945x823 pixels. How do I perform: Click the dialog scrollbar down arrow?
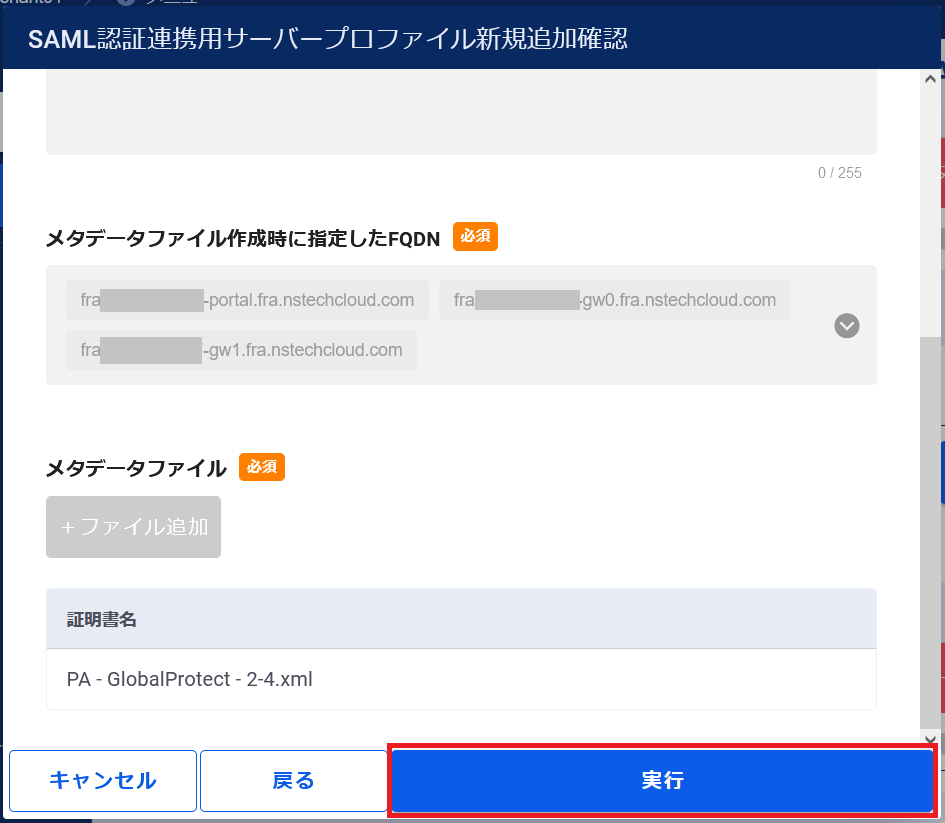coord(930,739)
